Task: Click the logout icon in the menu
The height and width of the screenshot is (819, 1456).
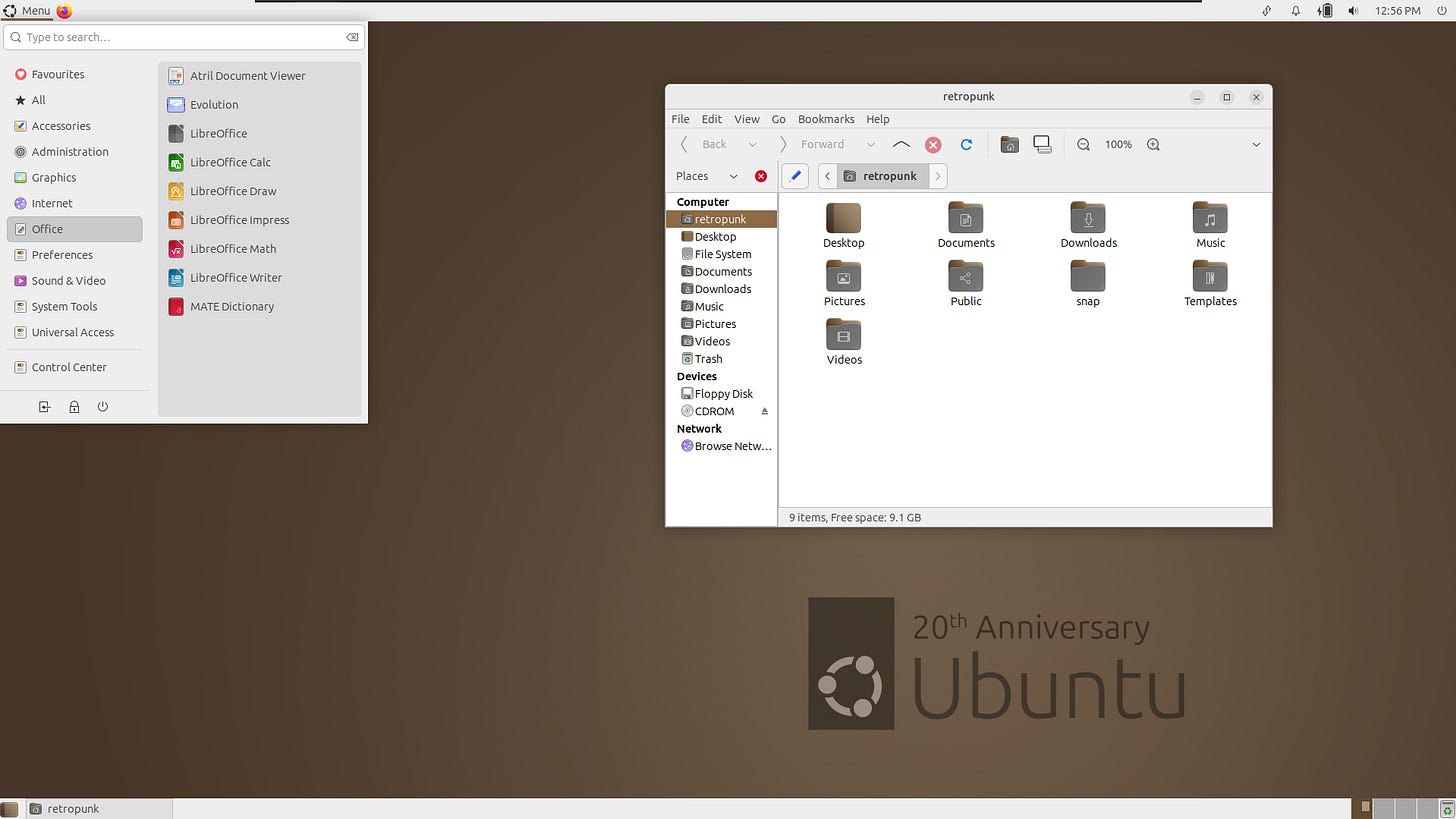Action: click(x=45, y=407)
